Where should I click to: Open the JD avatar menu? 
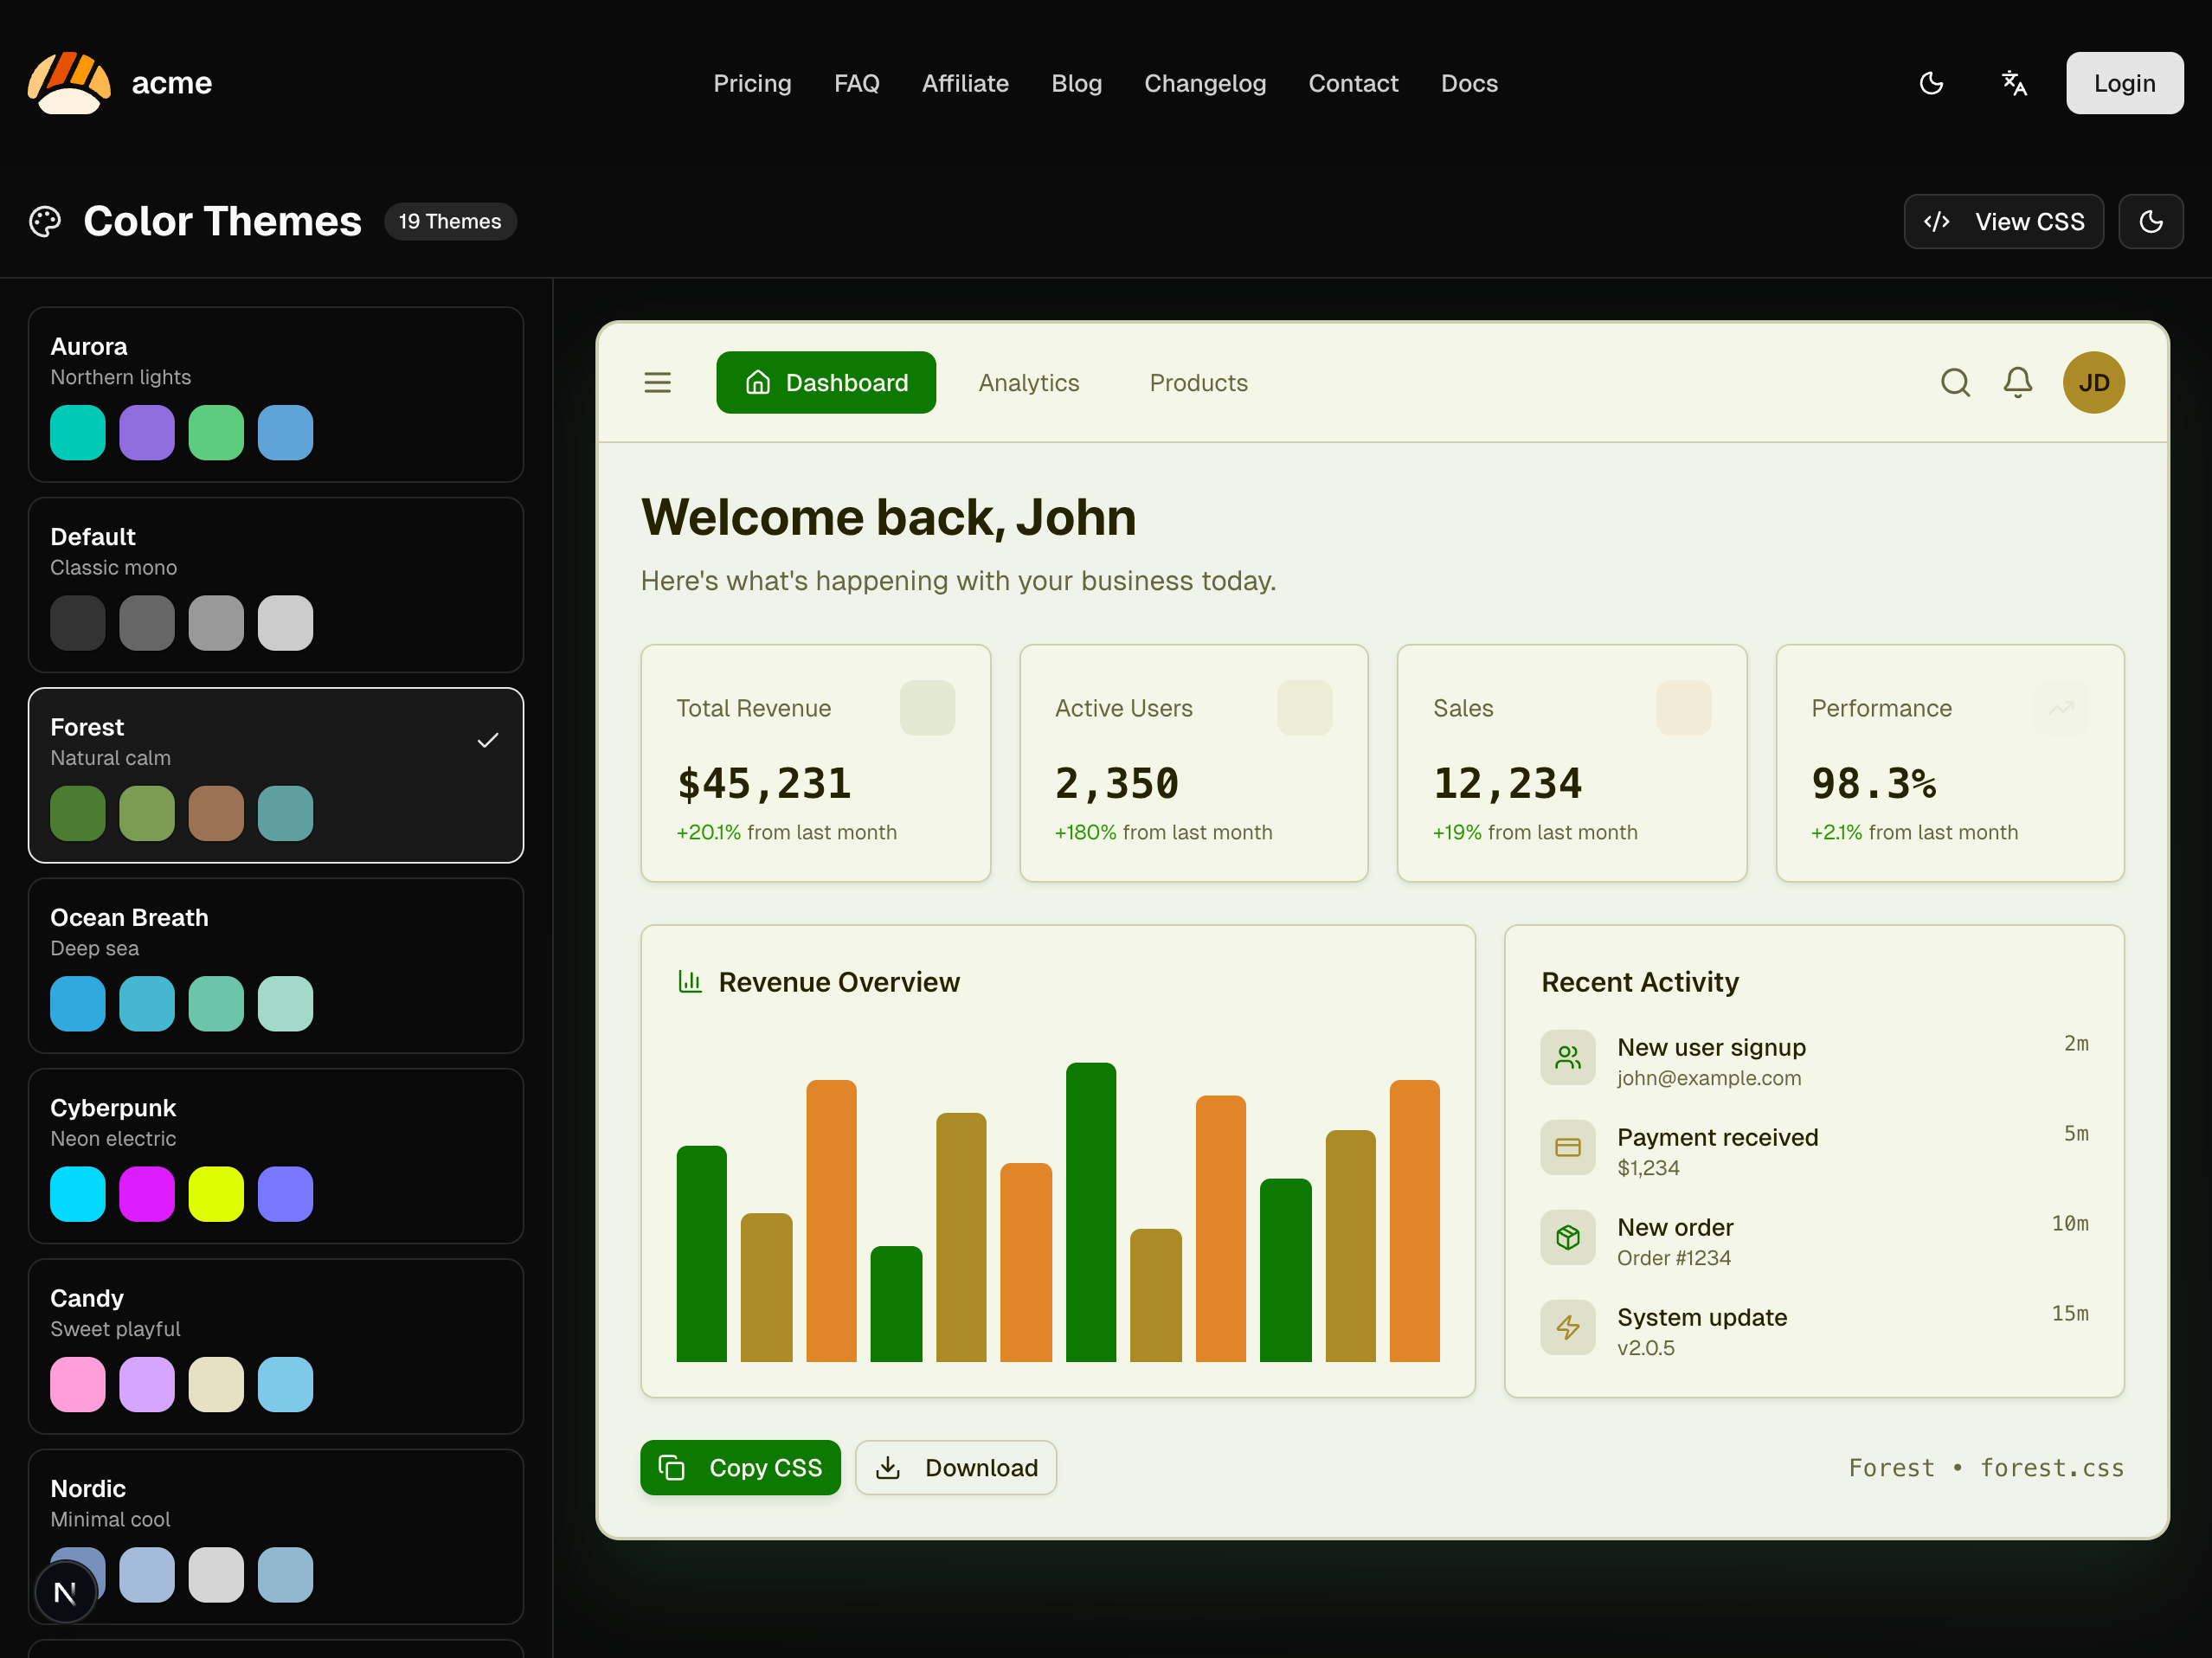point(2094,382)
